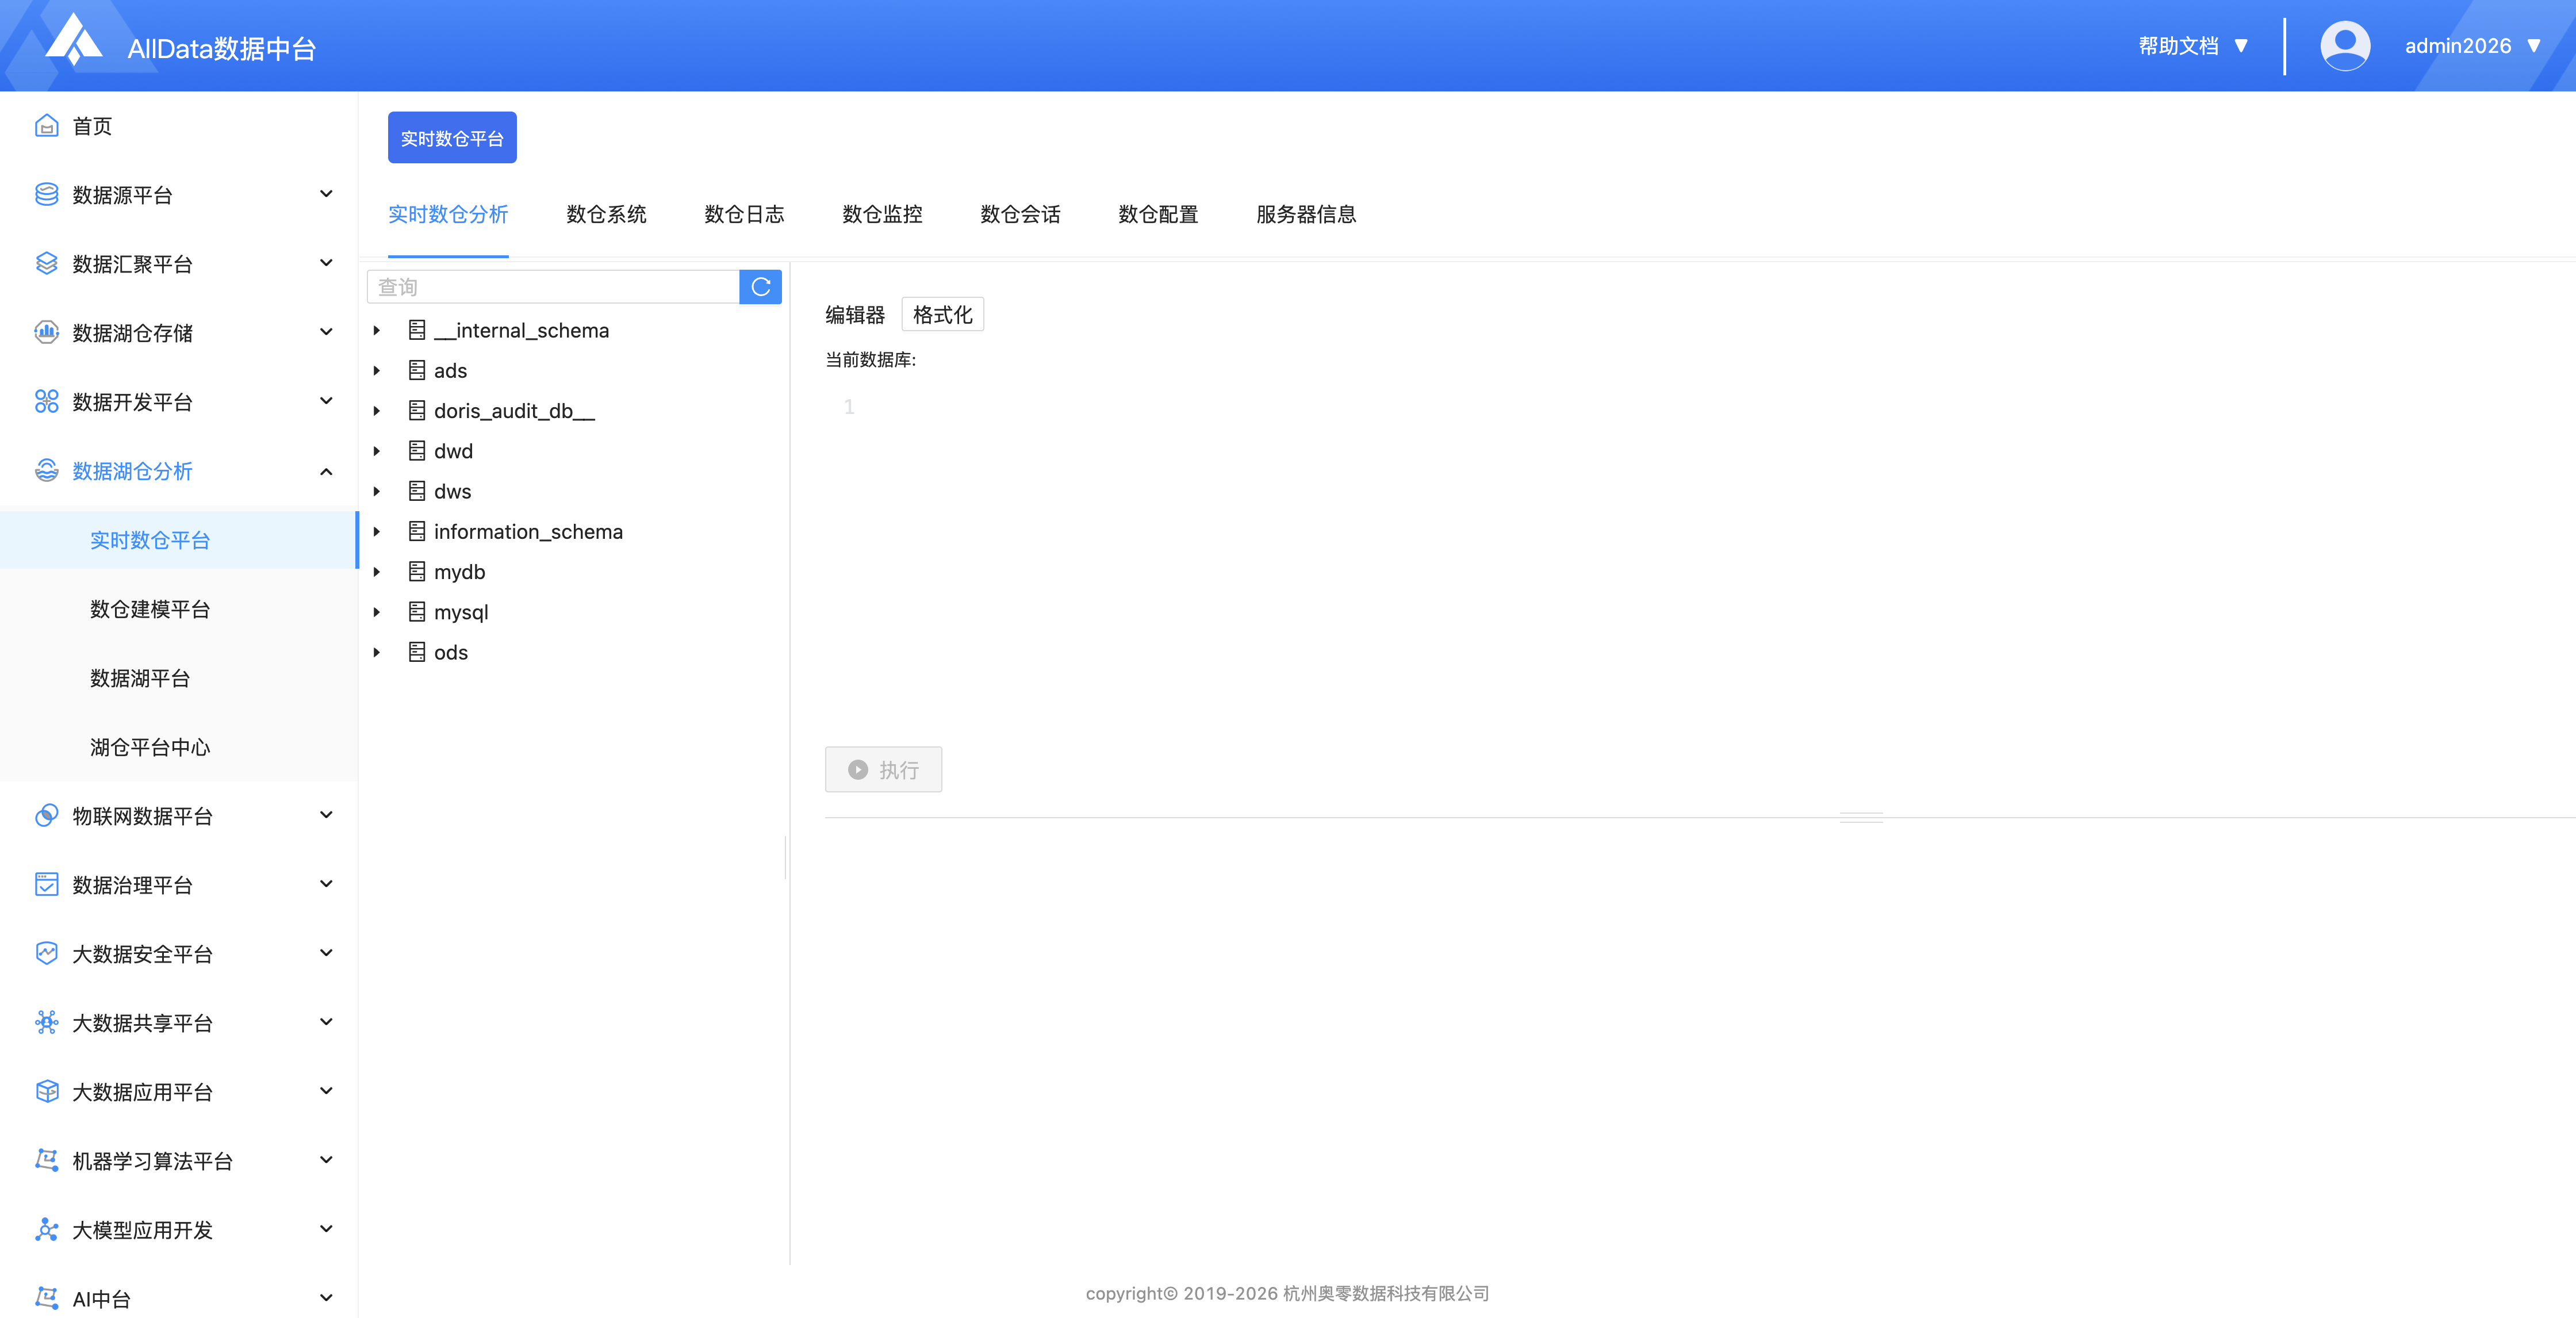Click the 数据汇聚平台 layers icon
Screen dimensions: 2576x1318
[x=46, y=263]
